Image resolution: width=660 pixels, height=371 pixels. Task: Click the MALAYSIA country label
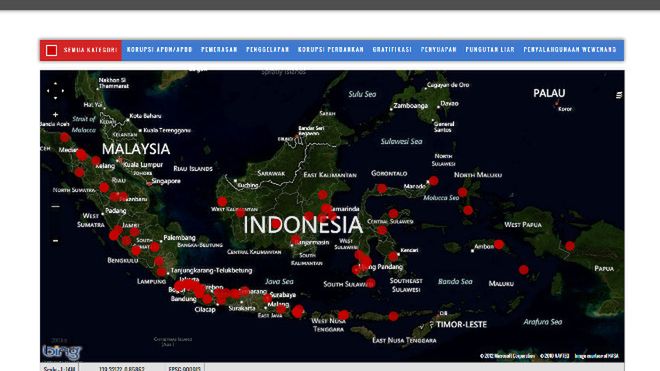(x=136, y=149)
